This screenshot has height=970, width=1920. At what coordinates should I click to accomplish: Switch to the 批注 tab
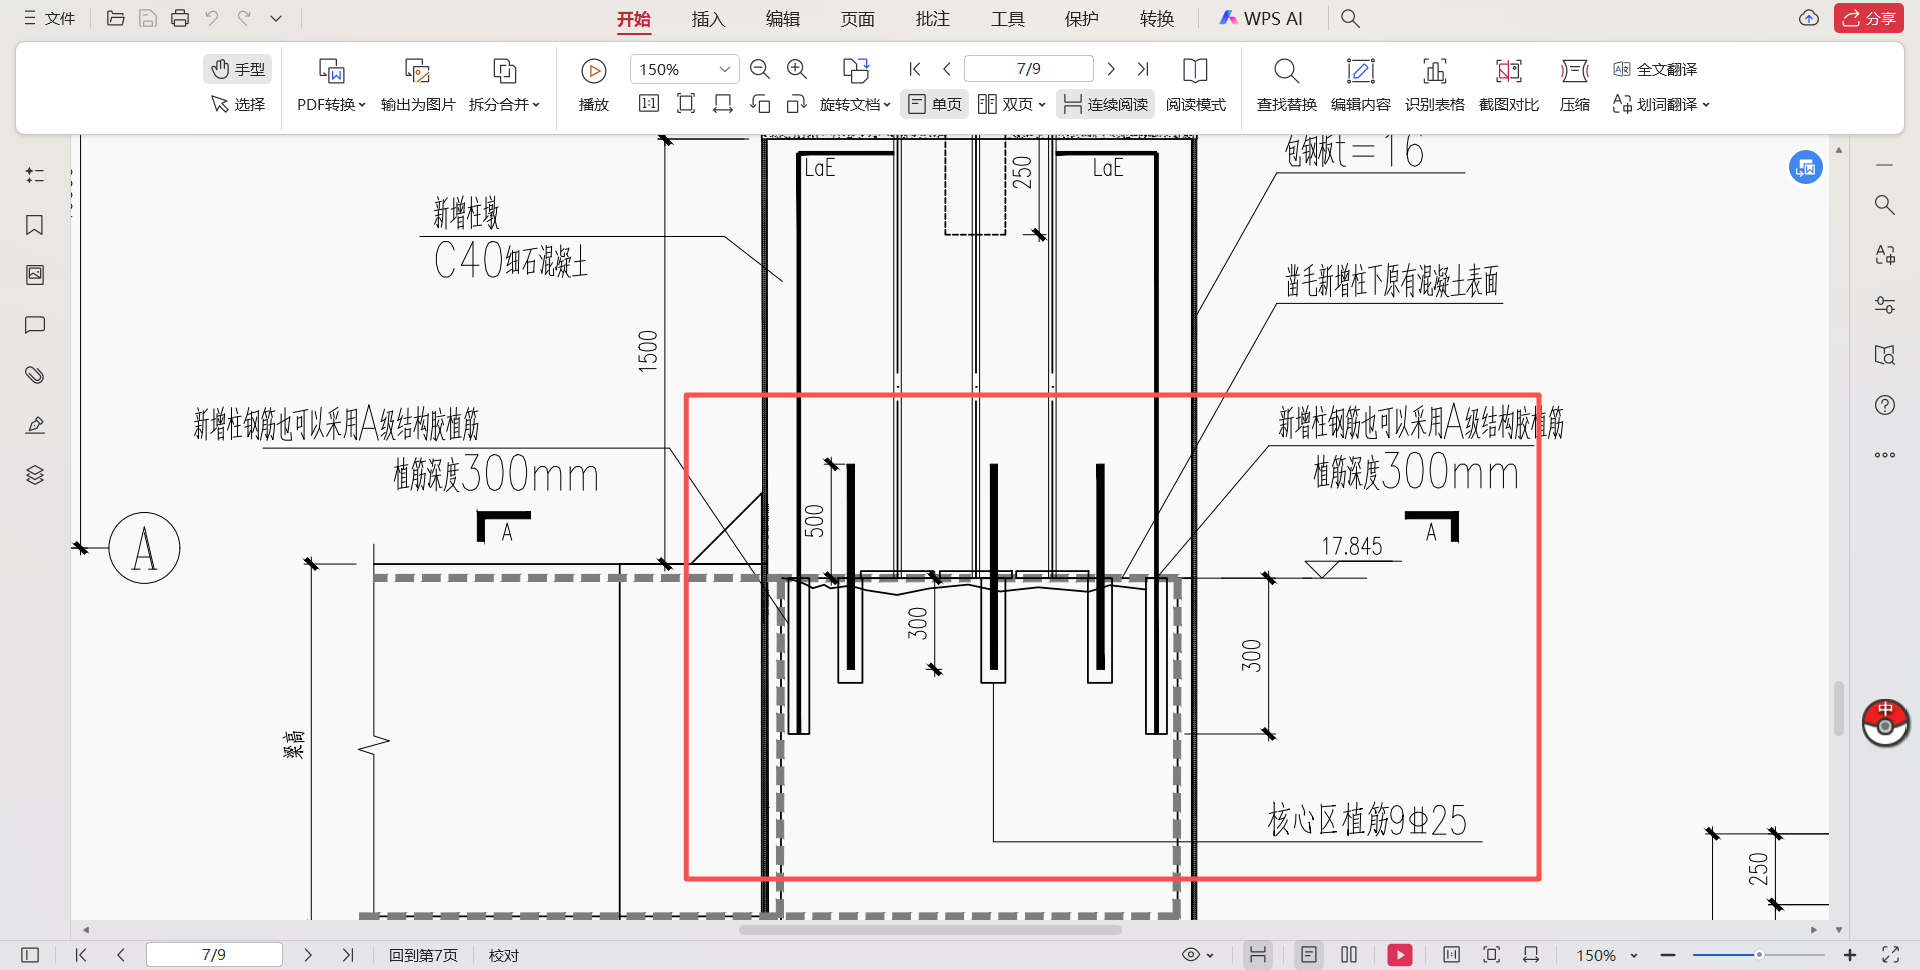point(932,19)
